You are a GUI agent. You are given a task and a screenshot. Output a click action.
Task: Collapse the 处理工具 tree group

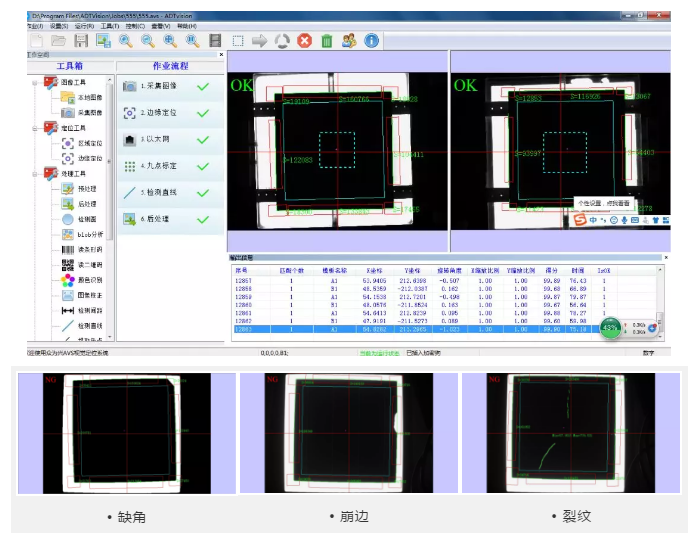coord(35,173)
